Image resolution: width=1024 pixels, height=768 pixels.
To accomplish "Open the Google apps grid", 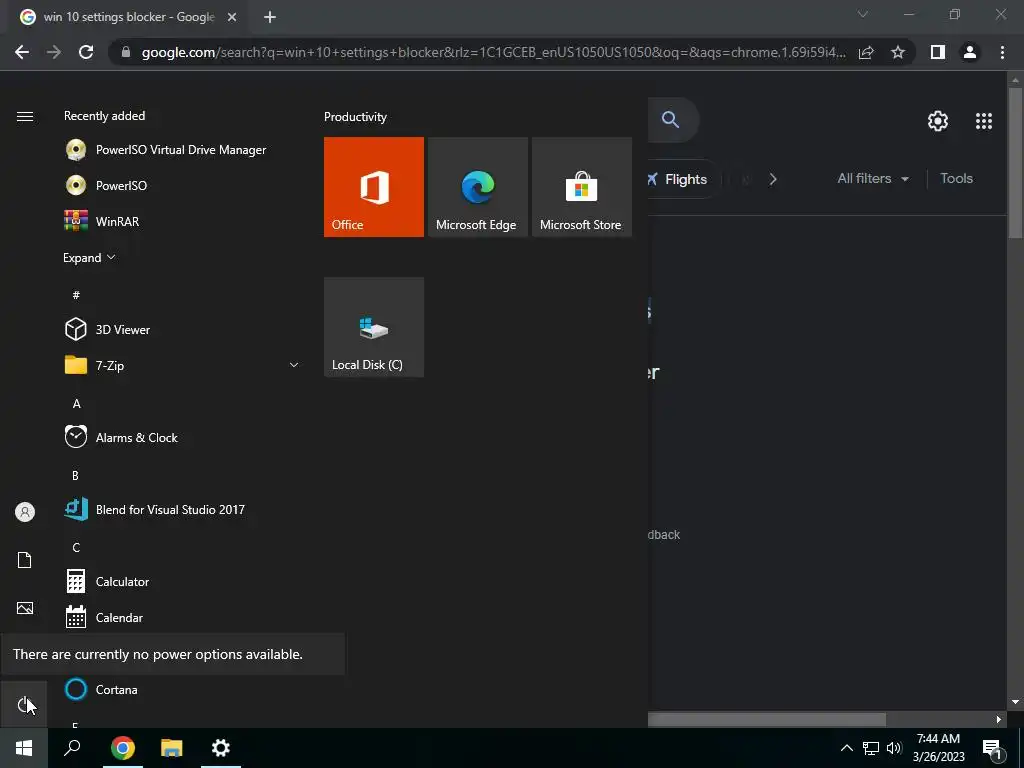I will click(984, 121).
